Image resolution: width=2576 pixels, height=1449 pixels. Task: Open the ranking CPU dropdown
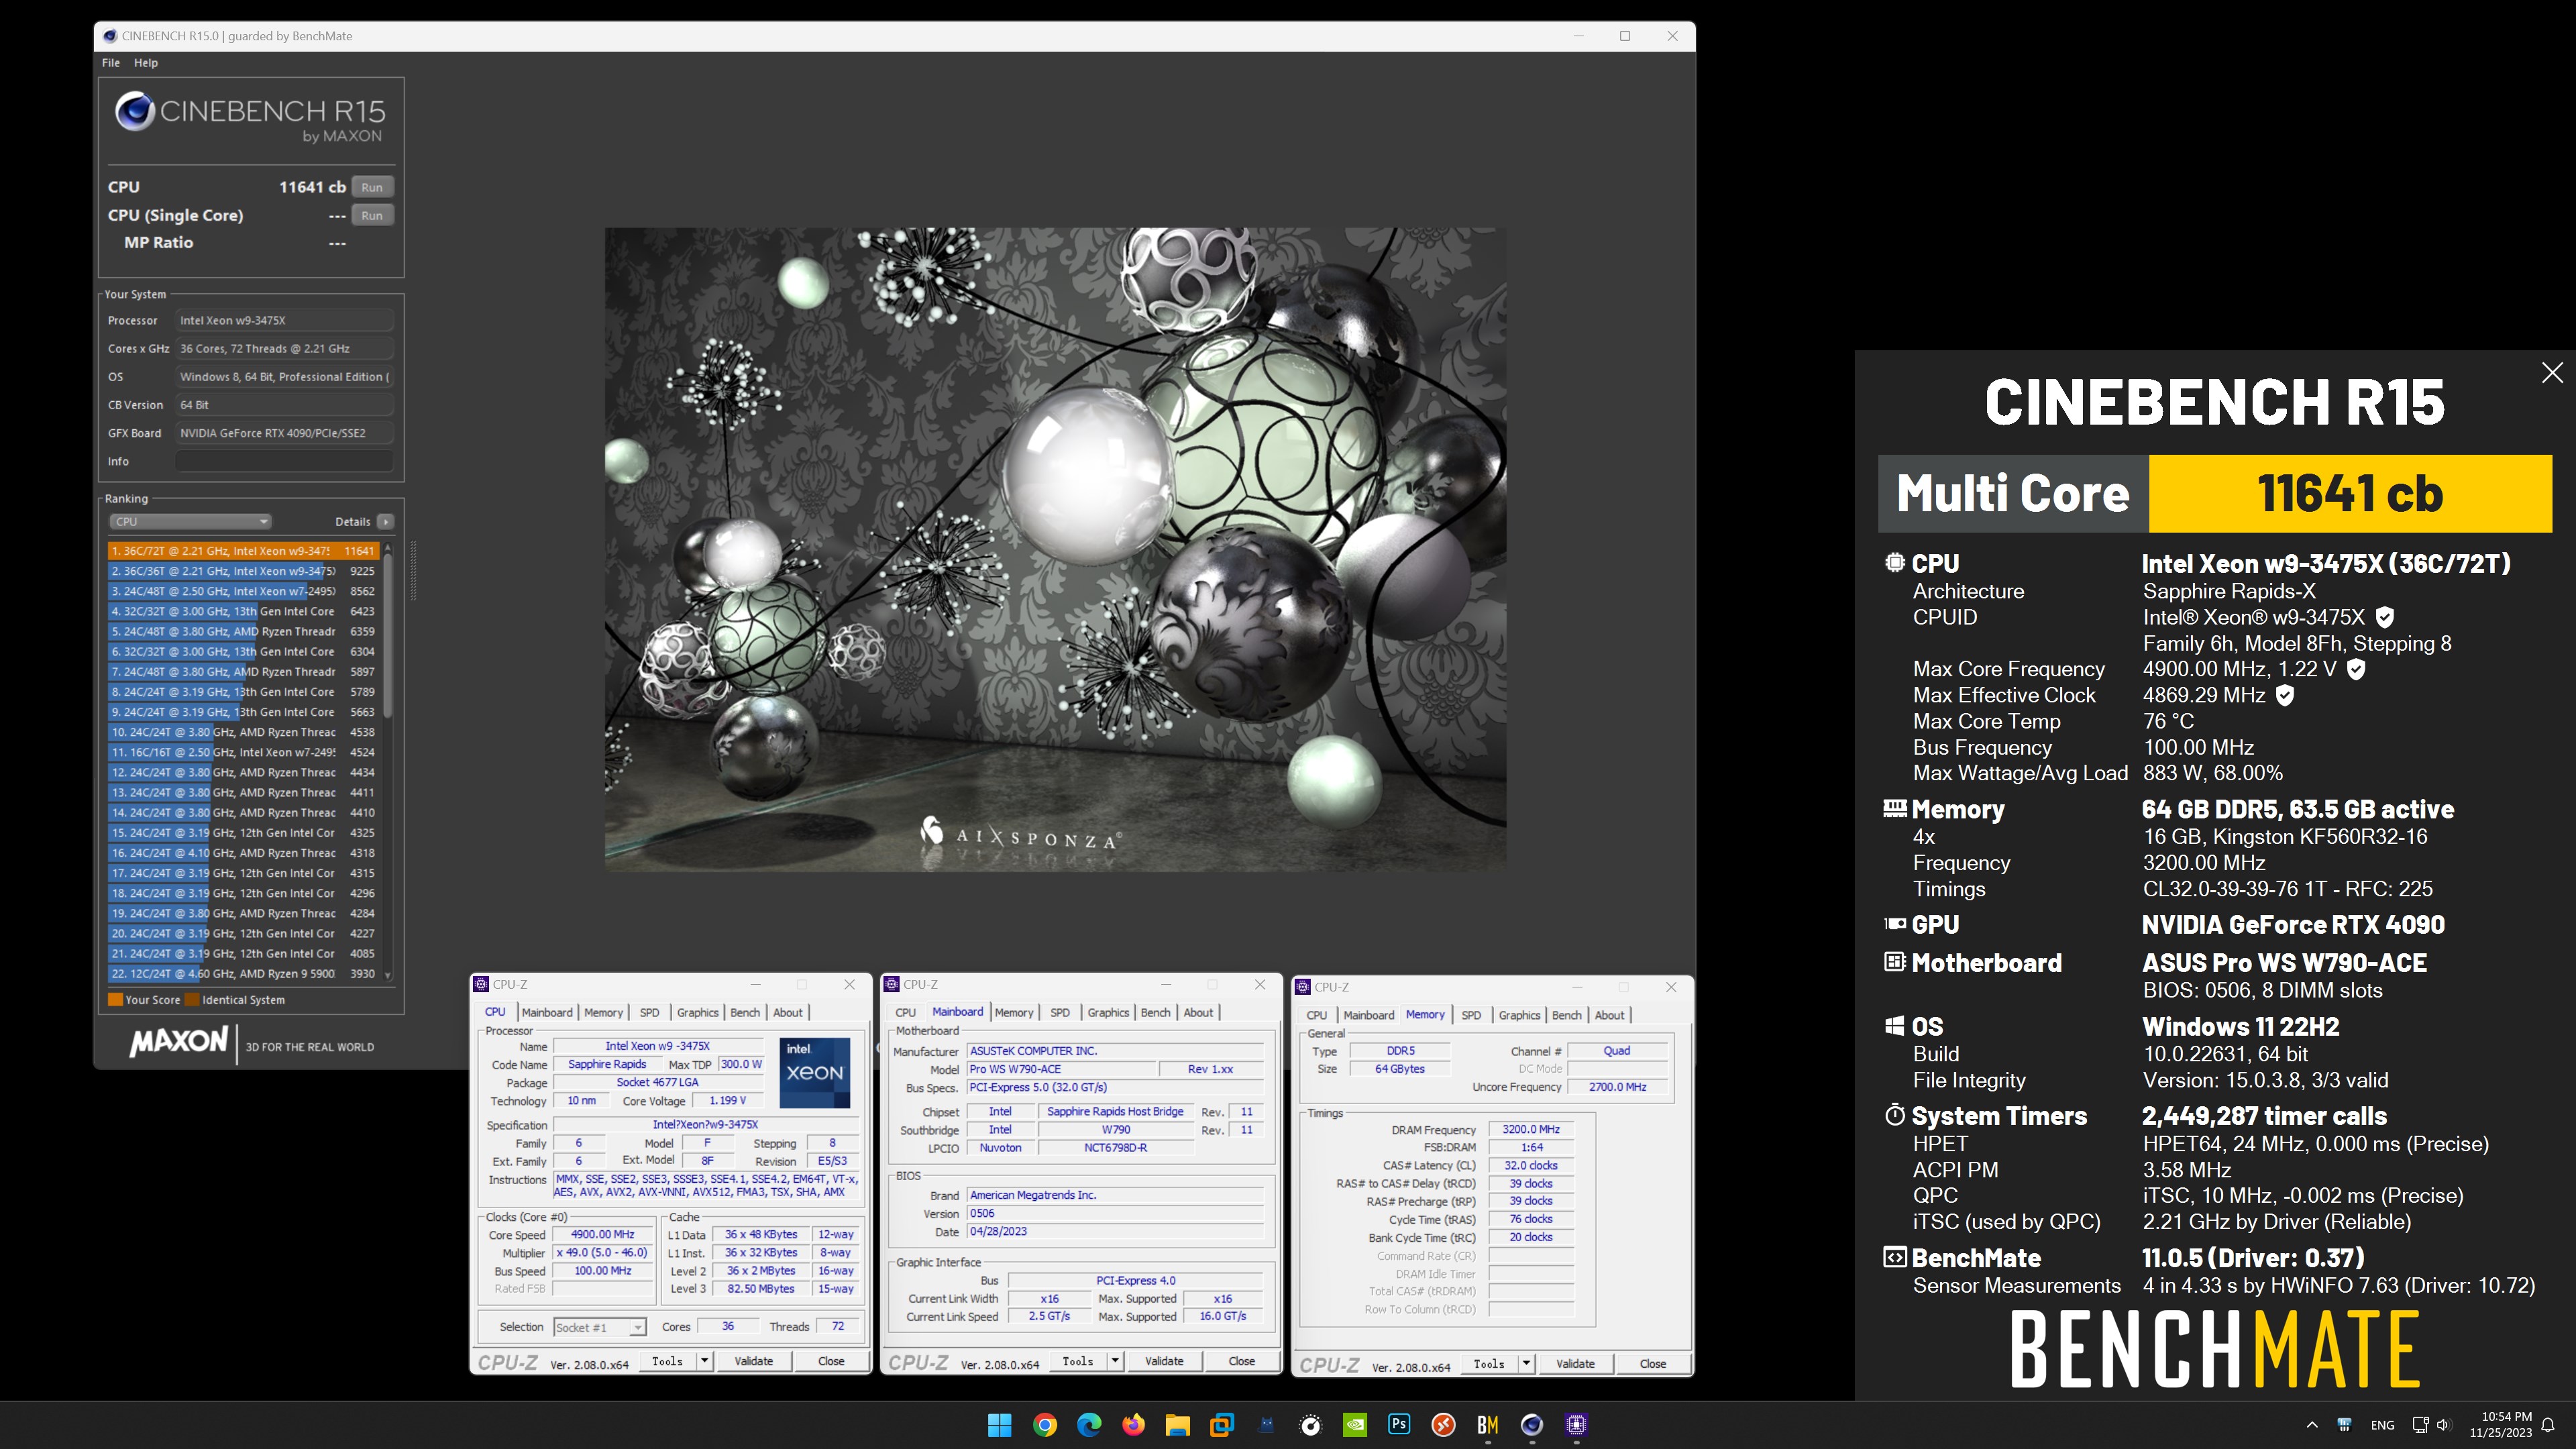190,521
